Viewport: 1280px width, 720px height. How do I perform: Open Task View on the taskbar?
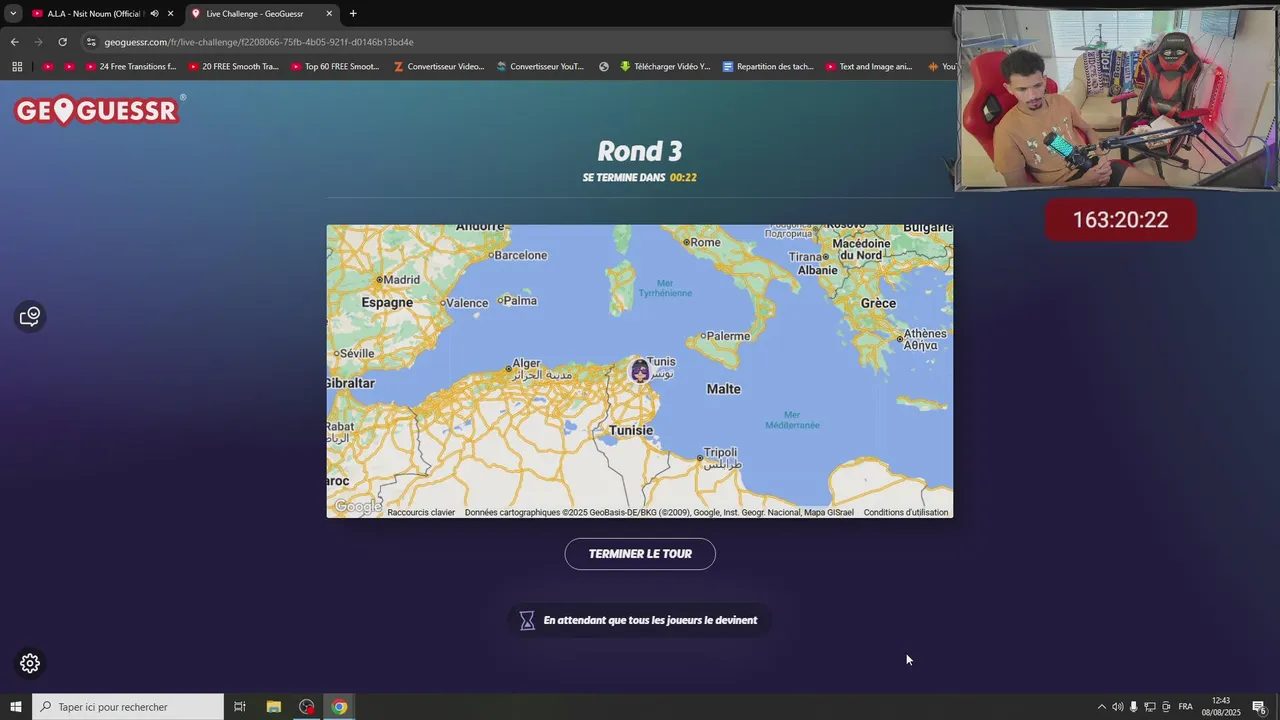(x=240, y=707)
